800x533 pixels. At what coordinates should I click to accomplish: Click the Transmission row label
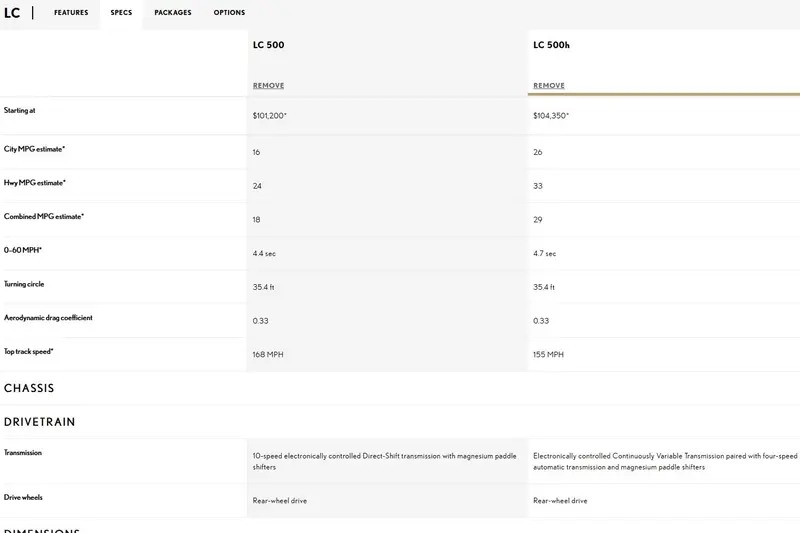[x=23, y=452]
